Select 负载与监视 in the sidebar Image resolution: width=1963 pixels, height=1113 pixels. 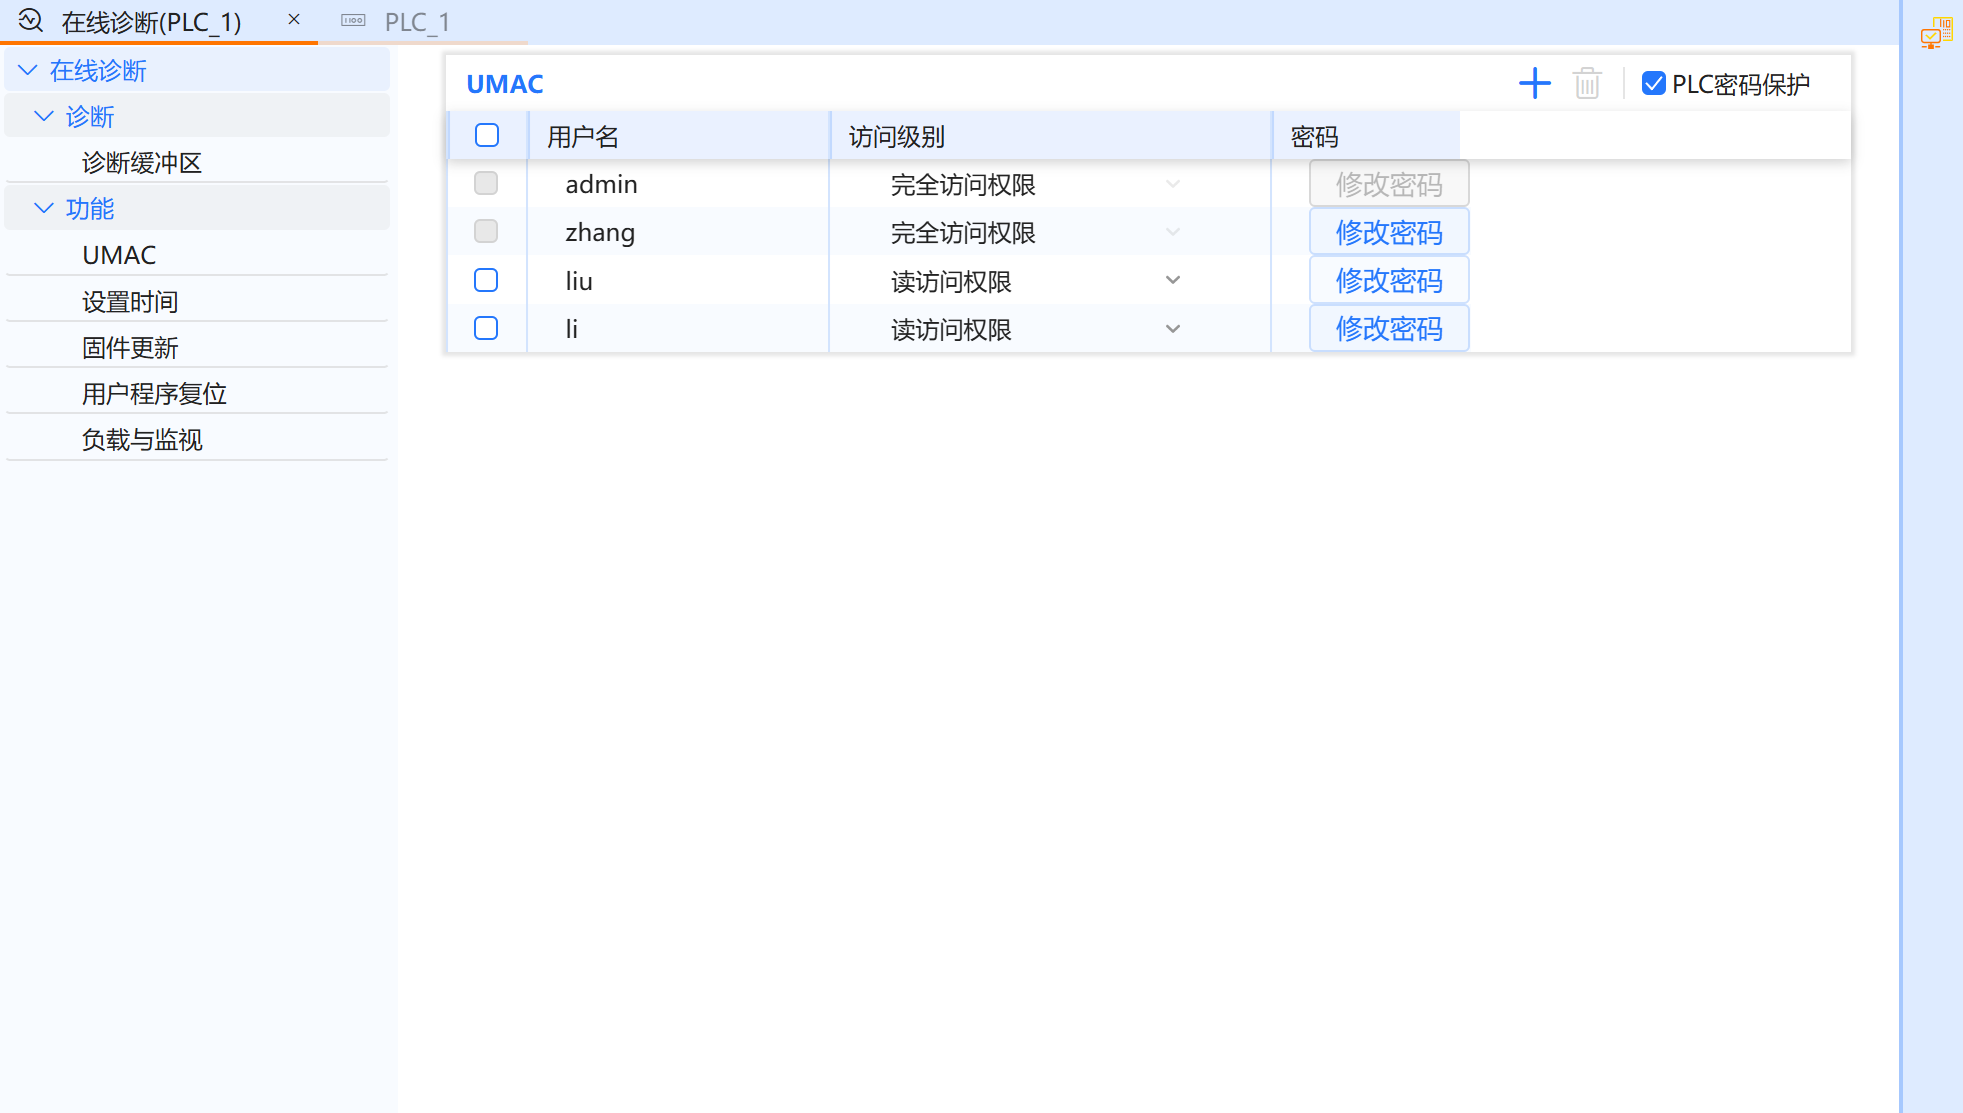142,440
